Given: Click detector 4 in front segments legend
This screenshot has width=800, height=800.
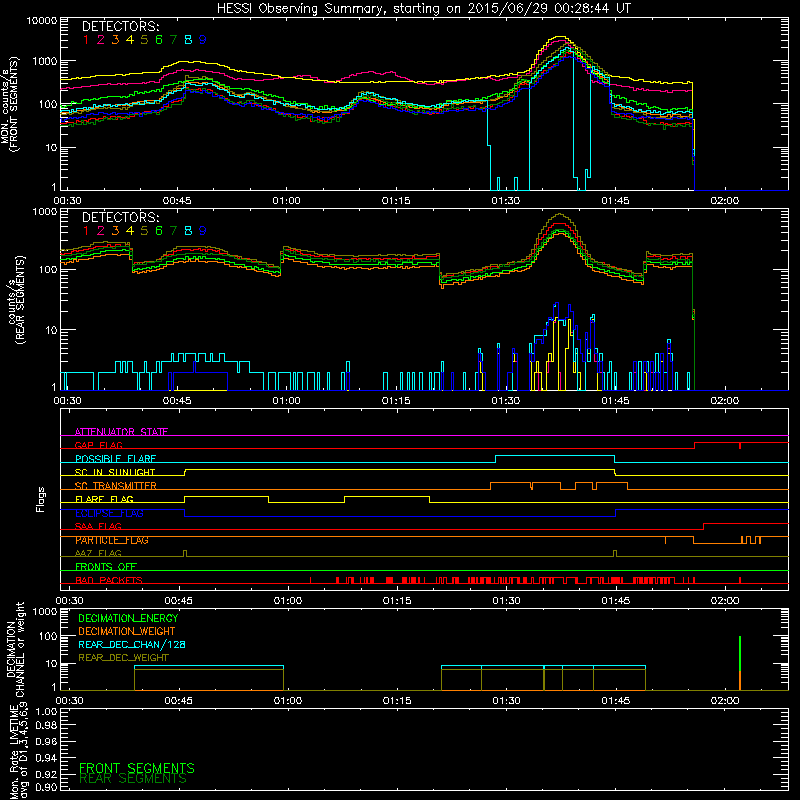Looking at the screenshot, I should [130, 40].
